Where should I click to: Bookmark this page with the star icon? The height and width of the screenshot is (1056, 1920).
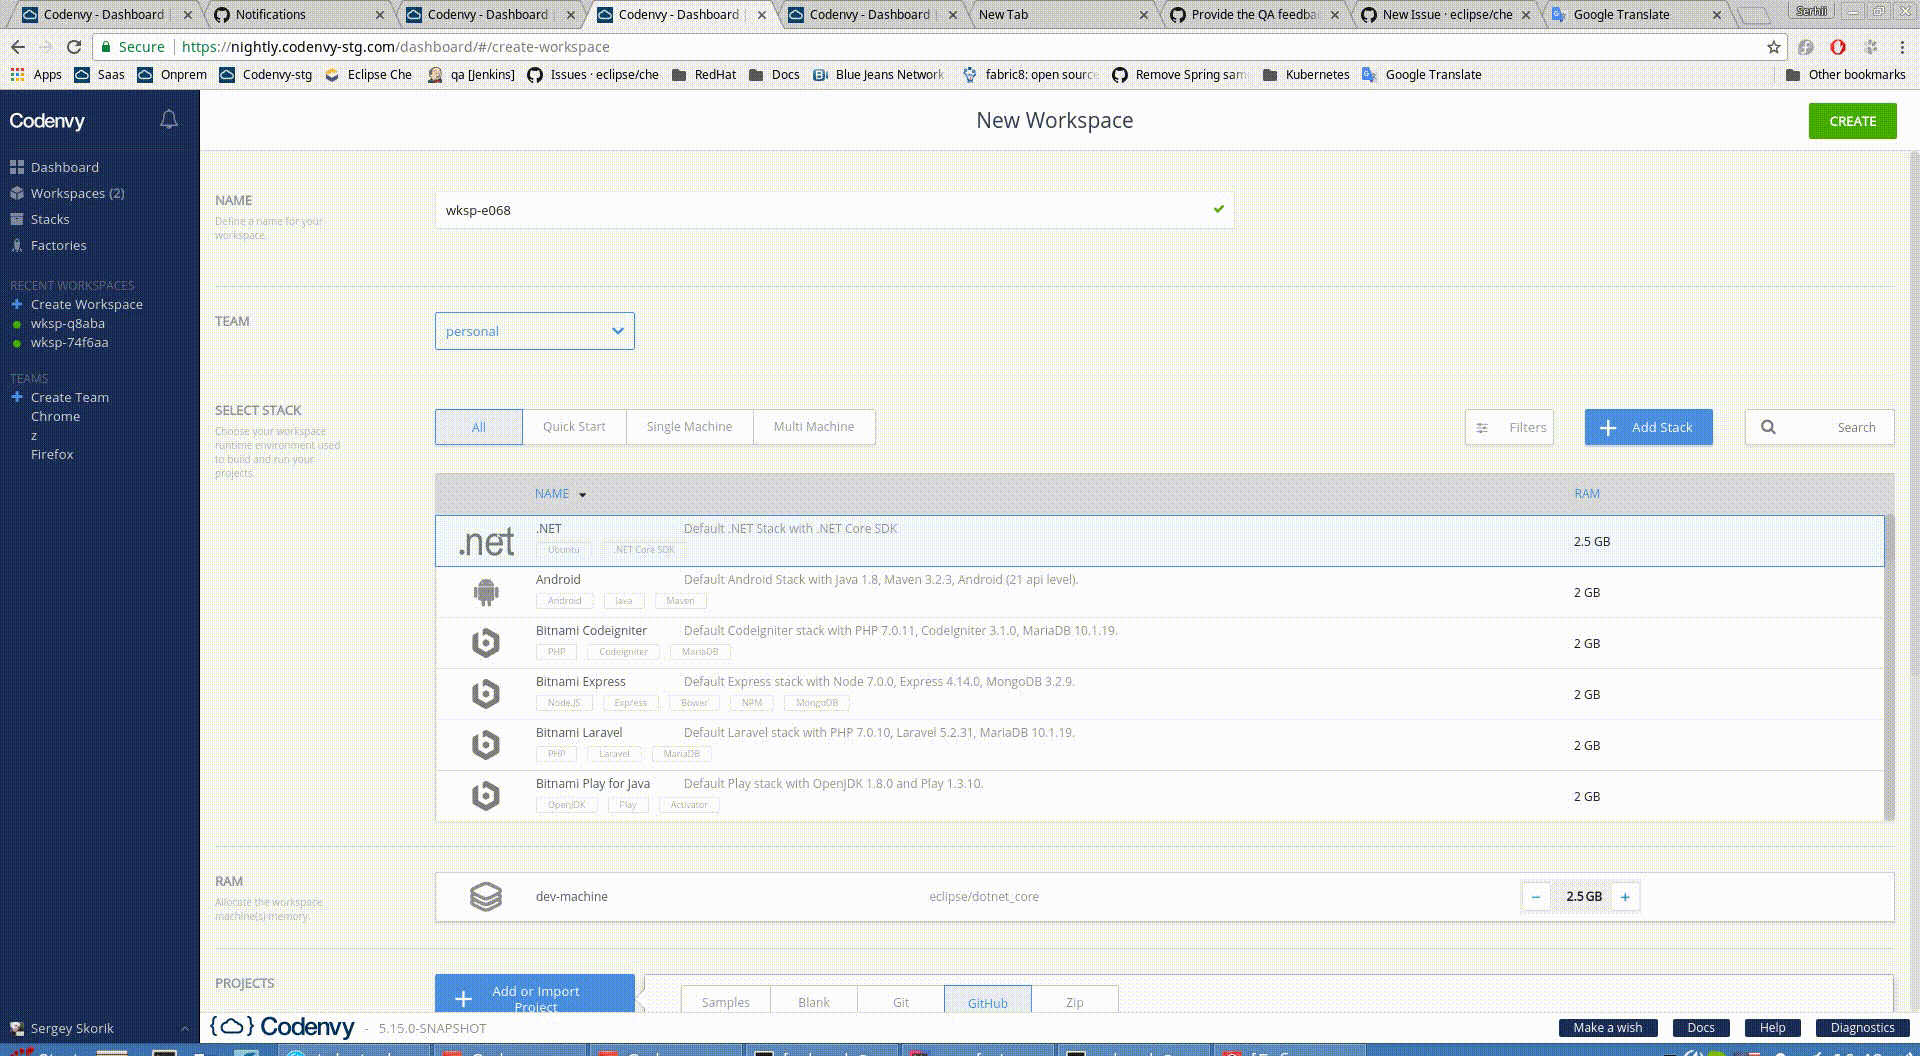[1774, 47]
